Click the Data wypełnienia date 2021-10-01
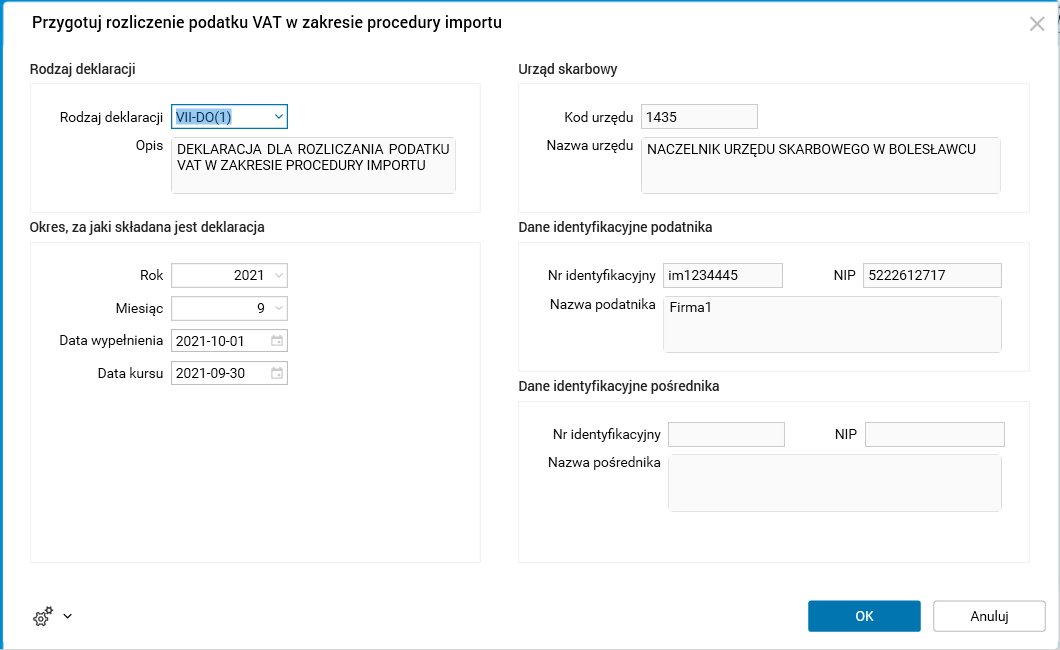Image resolution: width=1060 pixels, height=650 pixels. pos(210,341)
